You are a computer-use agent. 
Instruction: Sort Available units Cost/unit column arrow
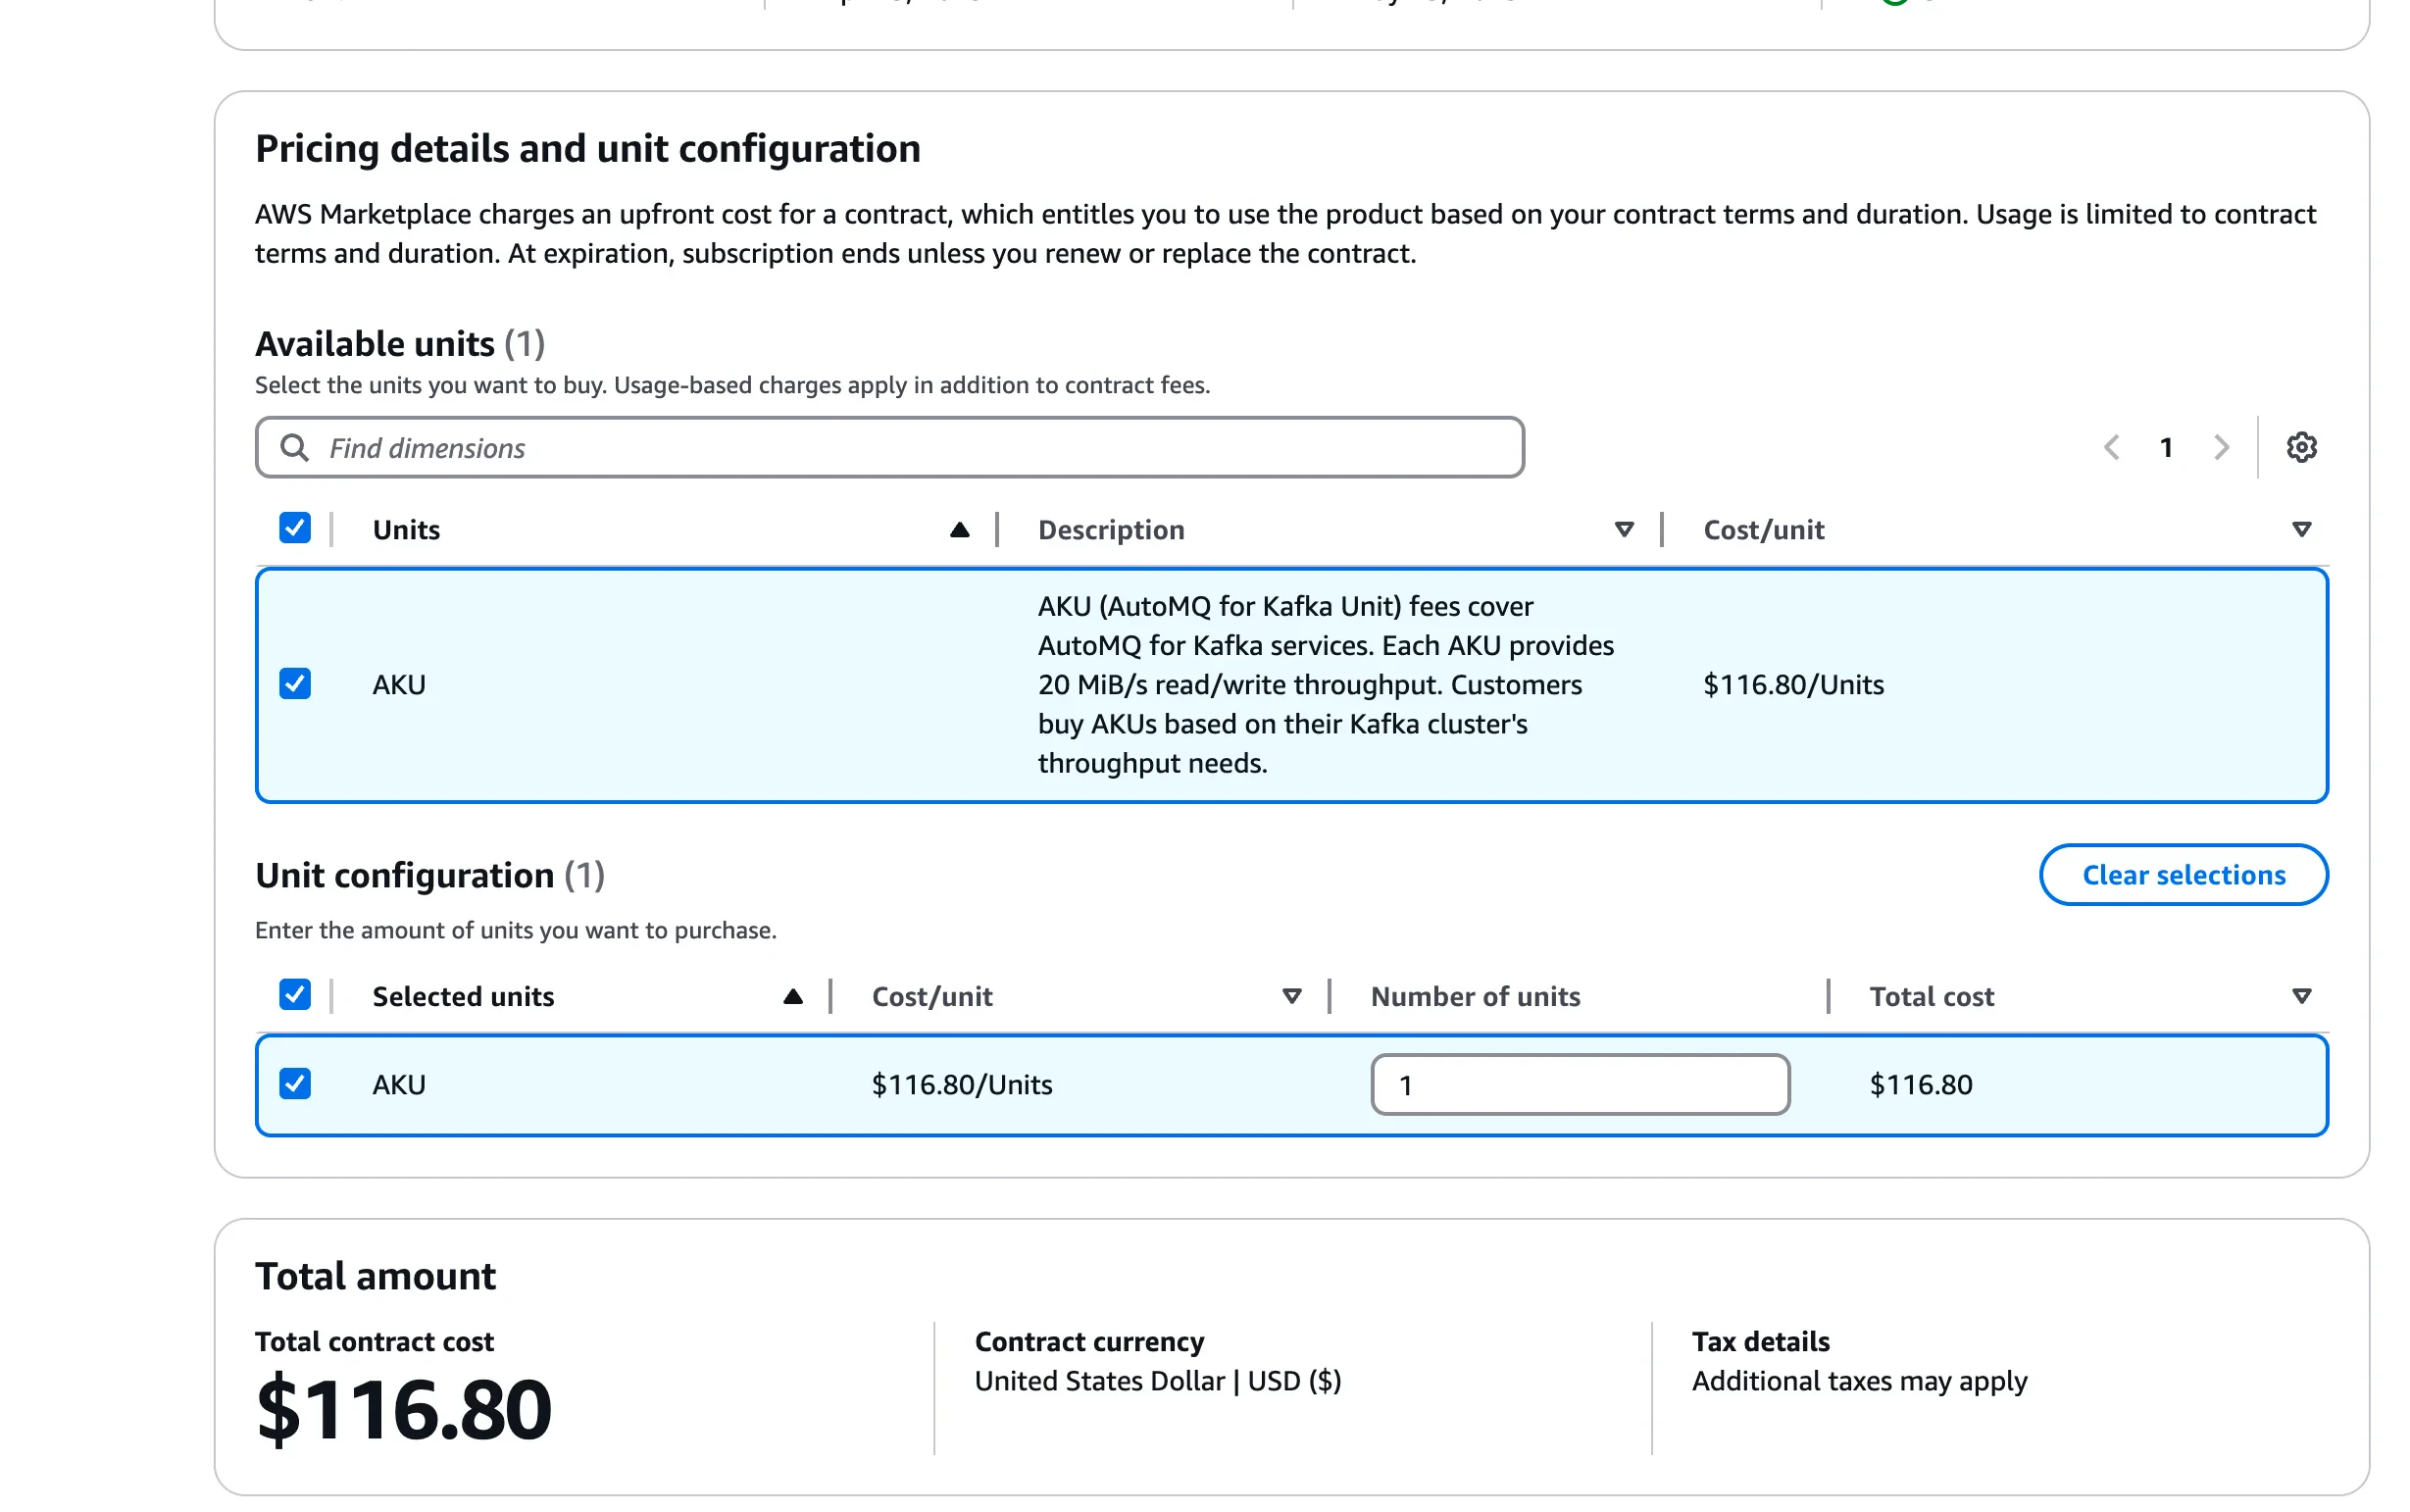tap(2301, 529)
